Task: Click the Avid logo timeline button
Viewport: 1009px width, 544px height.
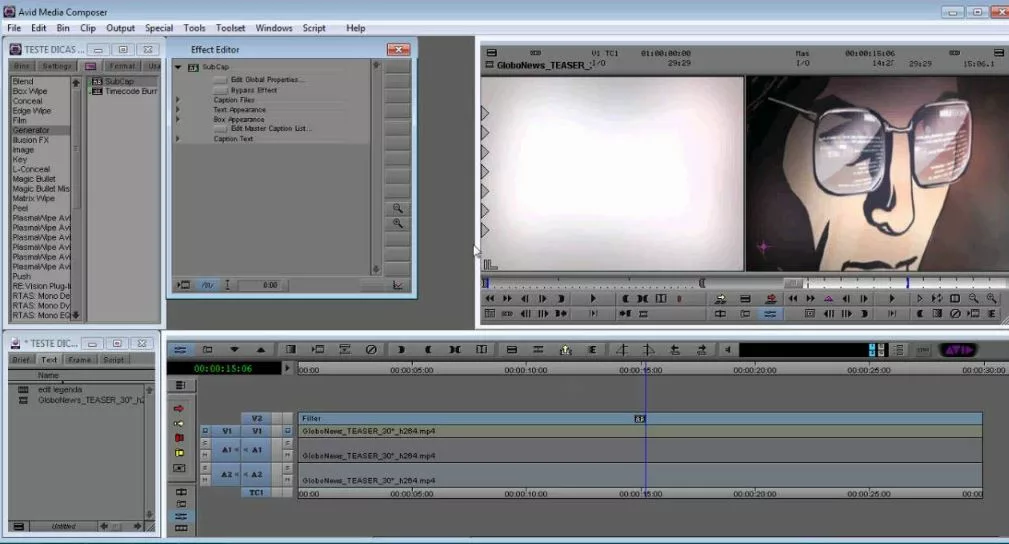Action: tap(958, 350)
